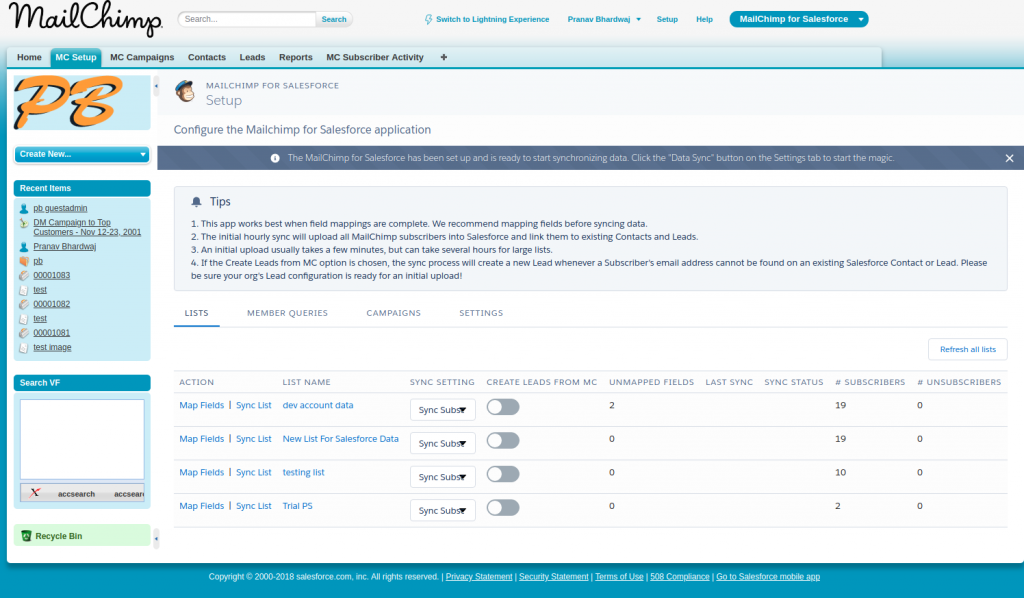Open the Reports tab

pyautogui.click(x=296, y=57)
